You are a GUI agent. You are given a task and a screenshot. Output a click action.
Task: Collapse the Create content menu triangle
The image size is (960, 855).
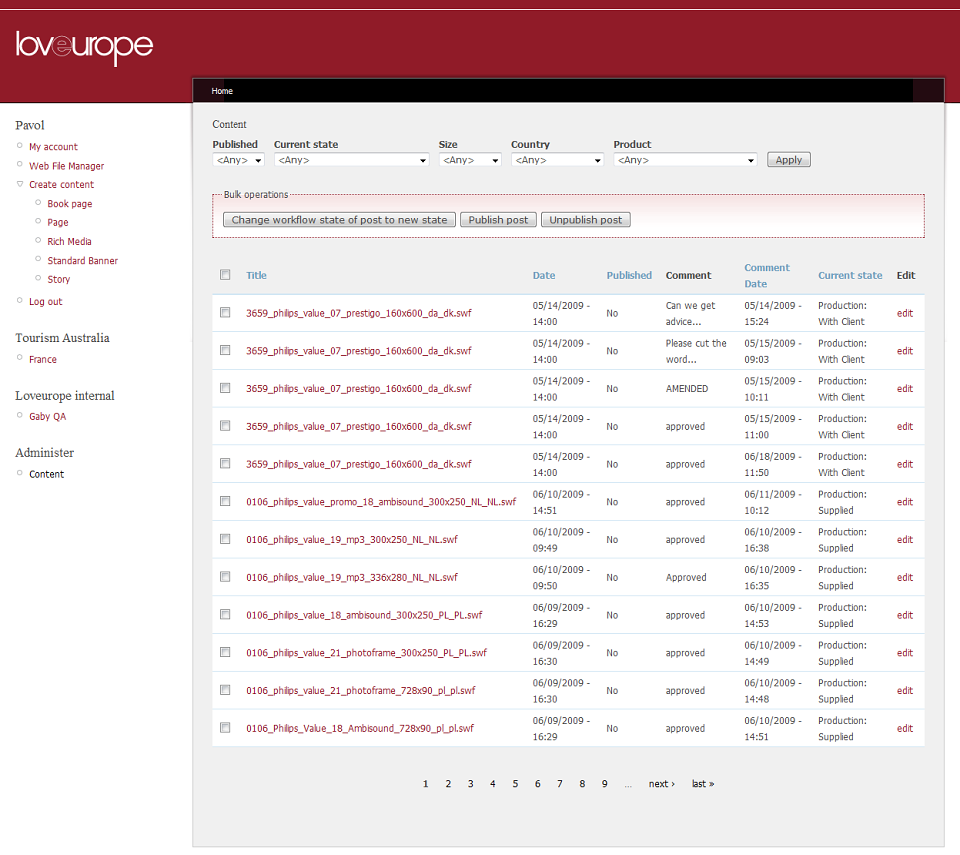coord(20,184)
